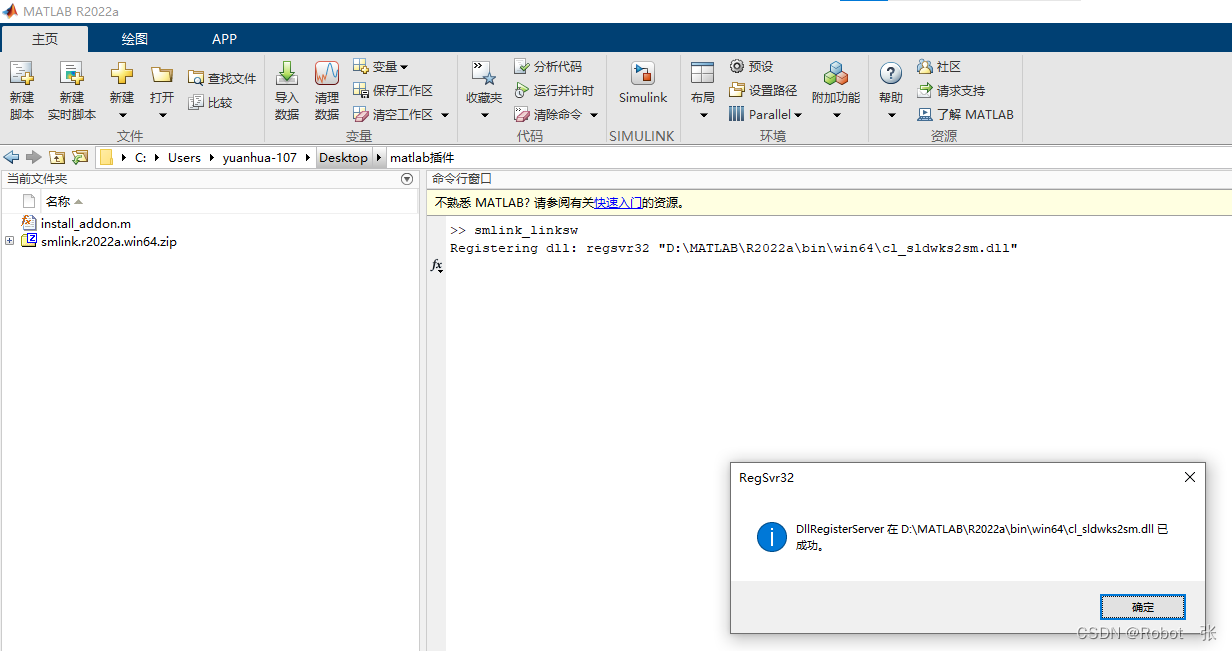Click Analyze Code (分析代码)
This screenshot has width=1232, height=651.
pyautogui.click(x=548, y=66)
